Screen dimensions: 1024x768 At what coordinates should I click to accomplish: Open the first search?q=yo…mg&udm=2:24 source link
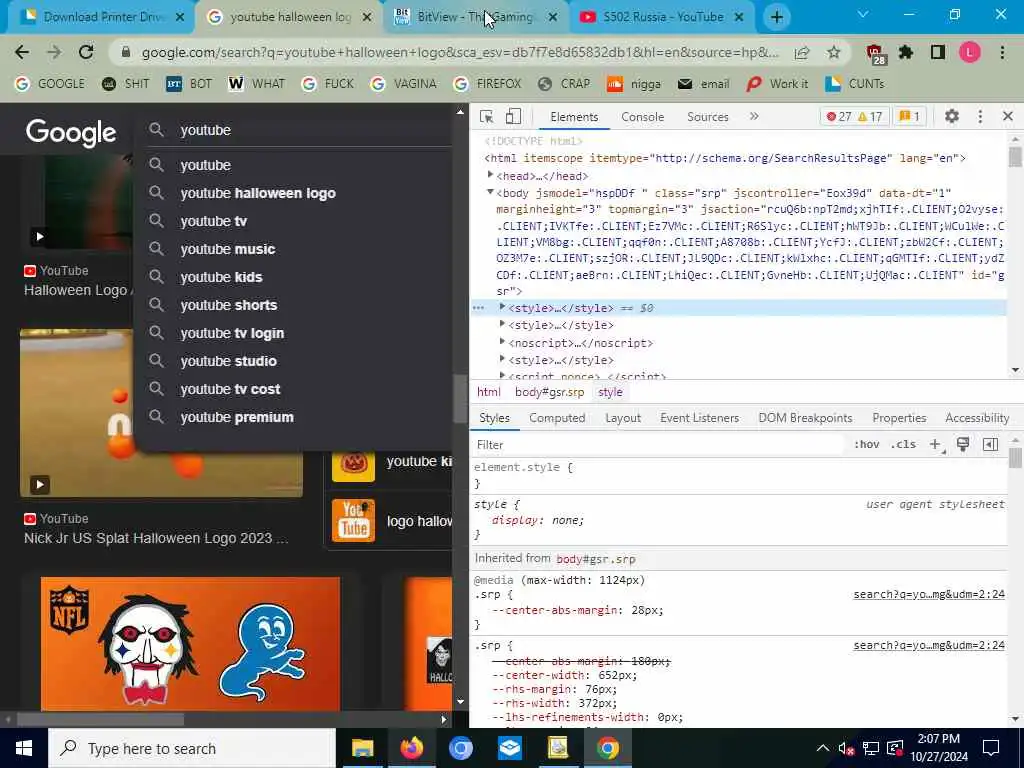tap(929, 594)
